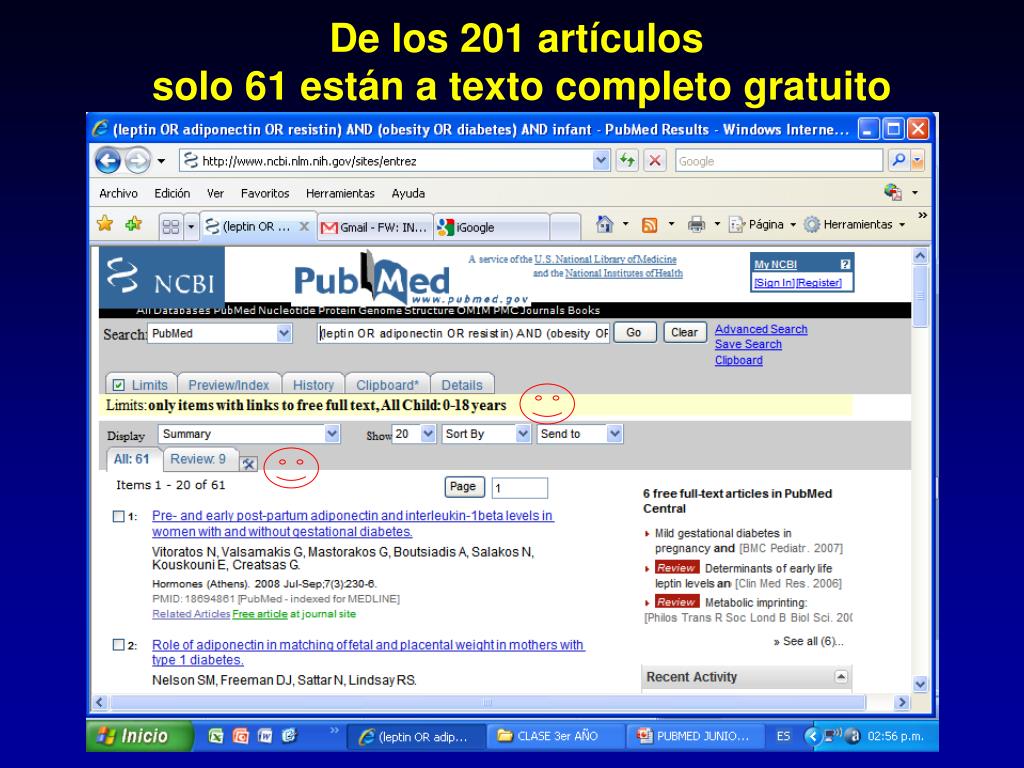Viewport: 1024px width, 768px height.
Task: Click the page number input field
Action: pyautogui.click(x=519, y=488)
